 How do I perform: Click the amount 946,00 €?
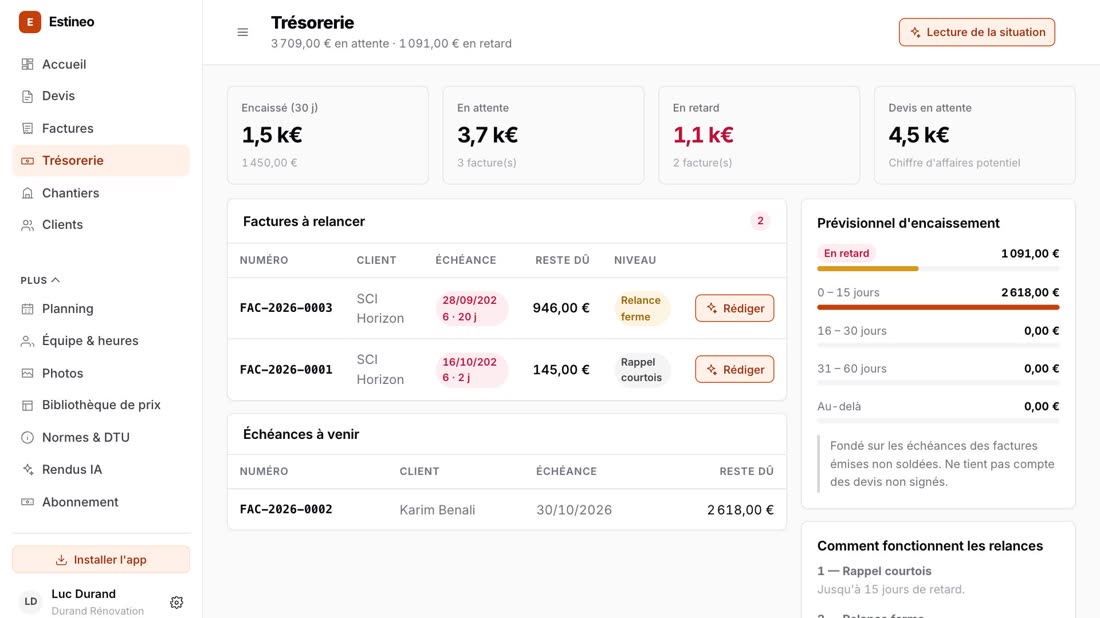pos(561,308)
